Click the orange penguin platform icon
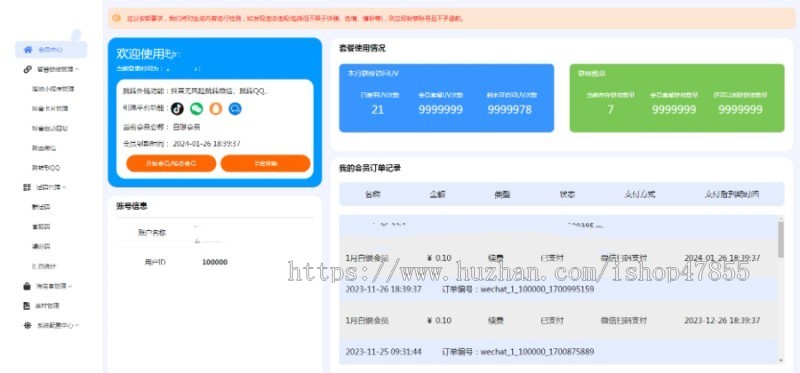The height and width of the screenshot is (373, 800). [216, 109]
